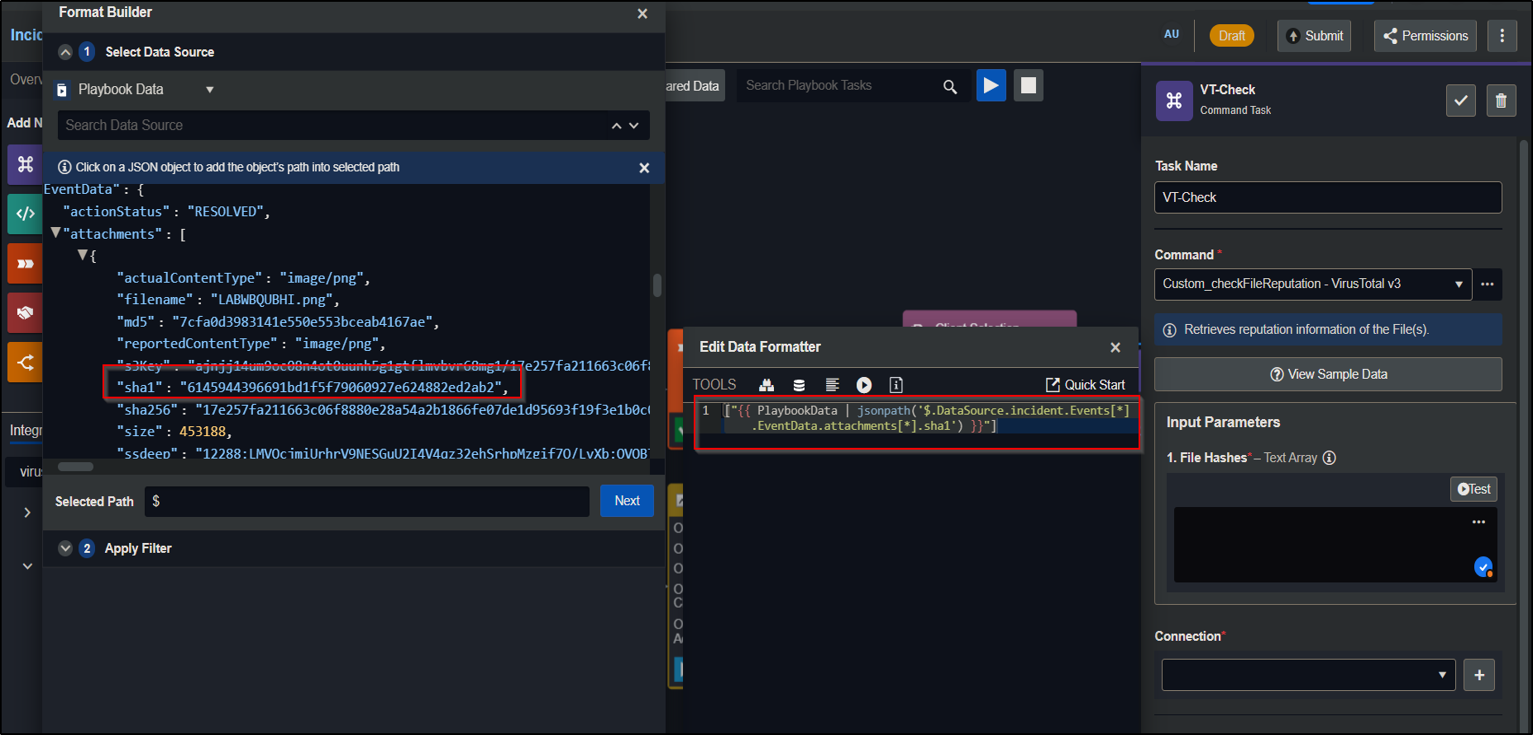Click the info icon next to File Hashes
Screen dimensions: 1533x735
tap(1329, 458)
